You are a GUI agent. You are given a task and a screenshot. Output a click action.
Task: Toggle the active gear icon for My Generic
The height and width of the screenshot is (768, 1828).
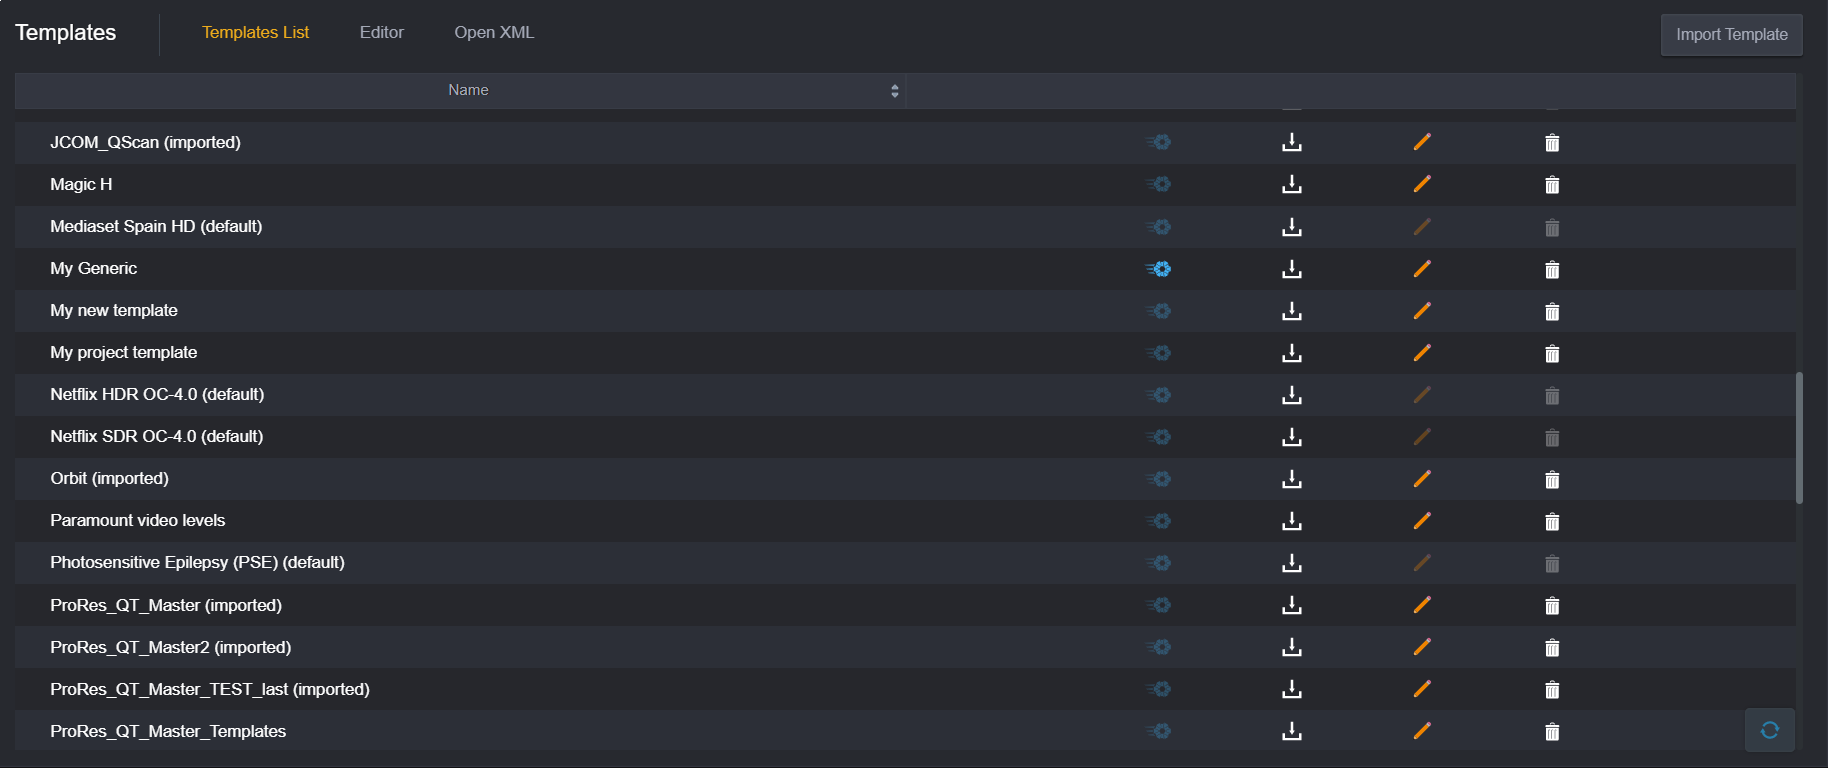(x=1159, y=269)
